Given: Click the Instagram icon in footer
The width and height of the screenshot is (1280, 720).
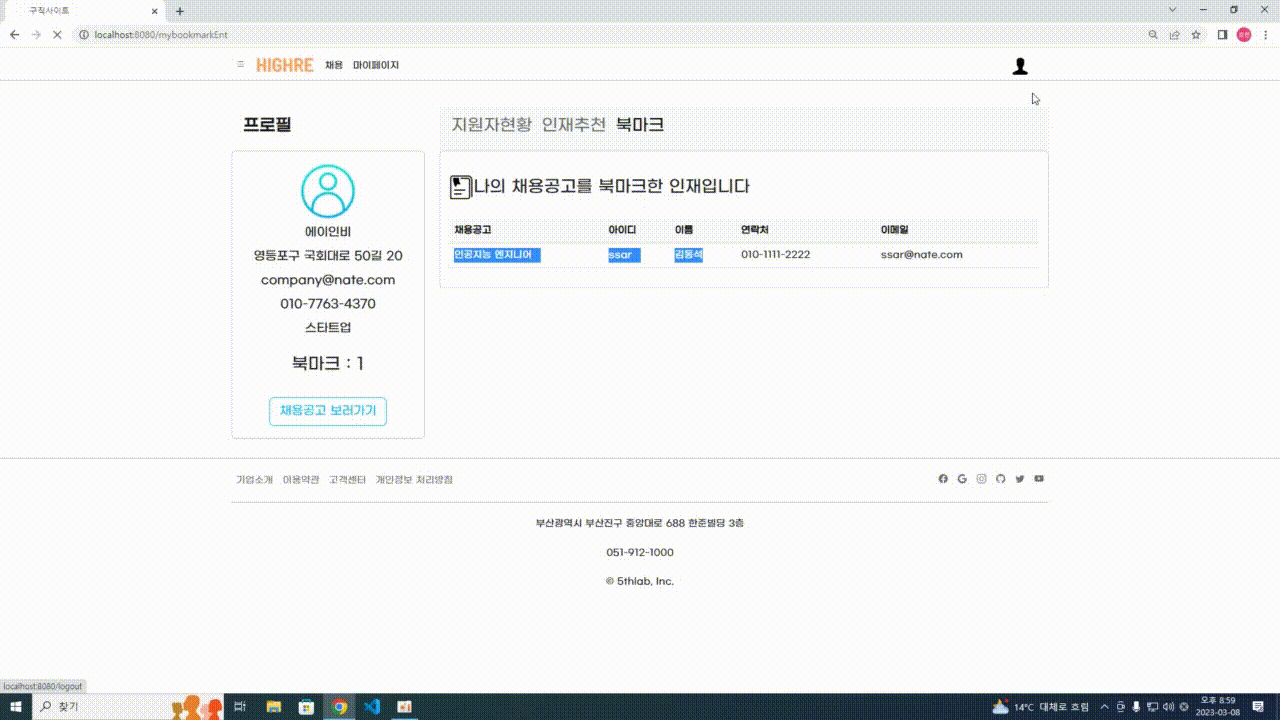Looking at the screenshot, I should tap(981, 479).
